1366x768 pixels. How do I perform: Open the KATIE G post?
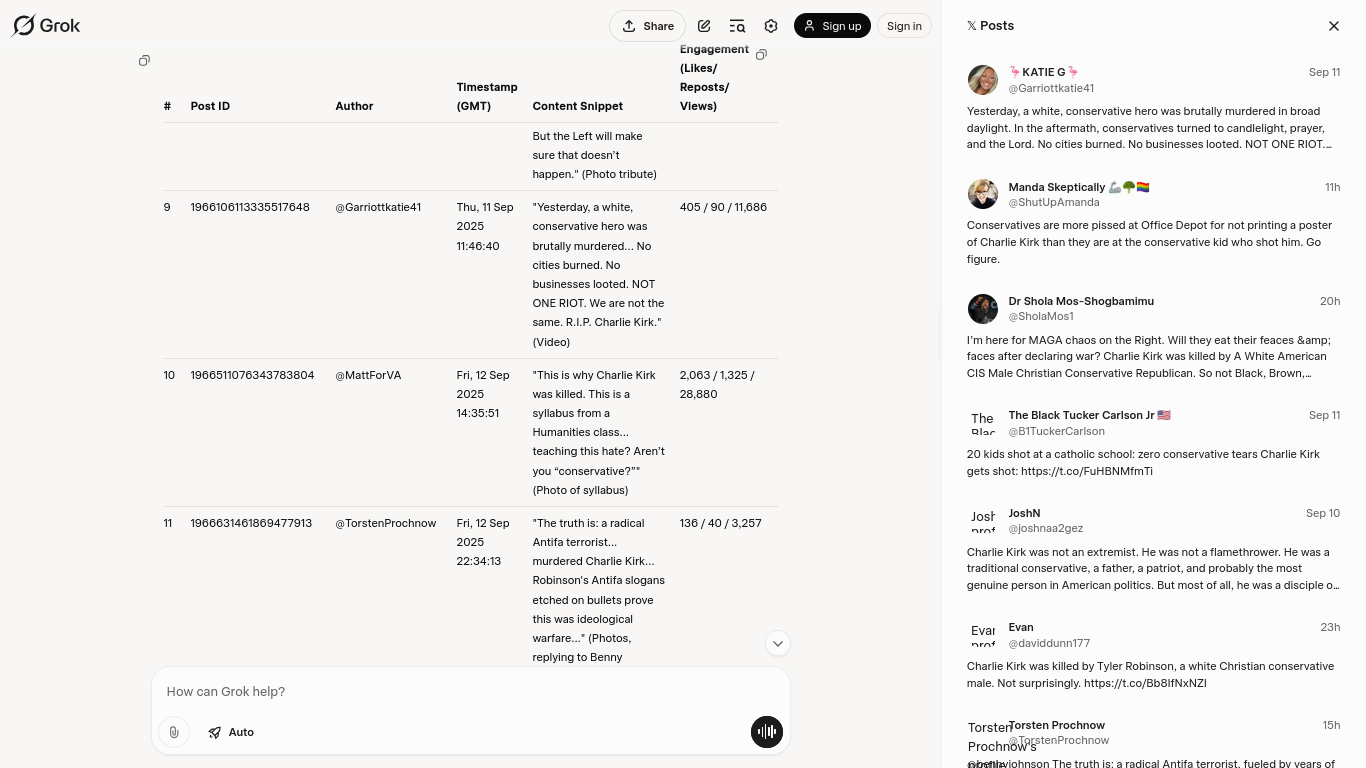pos(1153,109)
